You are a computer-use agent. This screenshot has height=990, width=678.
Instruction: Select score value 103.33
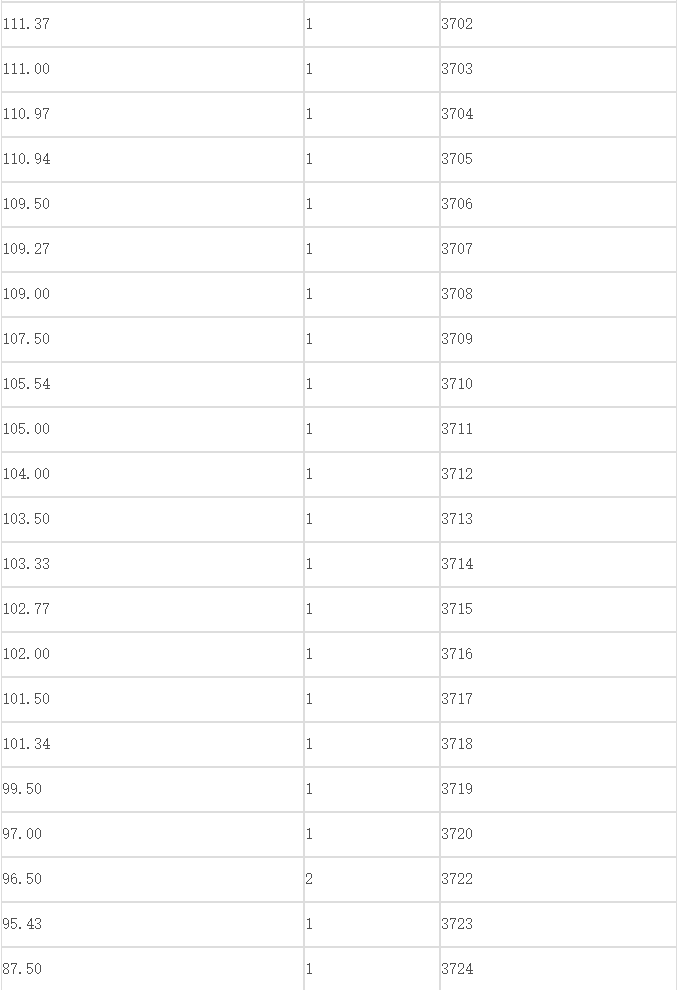[x=26, y=564]
